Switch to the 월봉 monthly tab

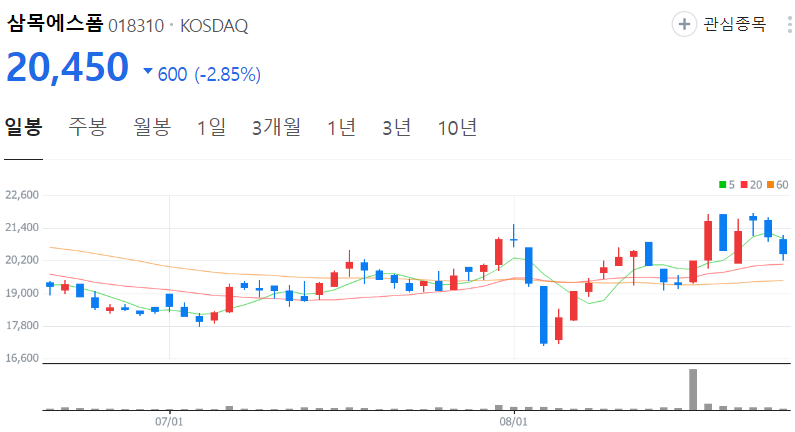click(152, 127)
